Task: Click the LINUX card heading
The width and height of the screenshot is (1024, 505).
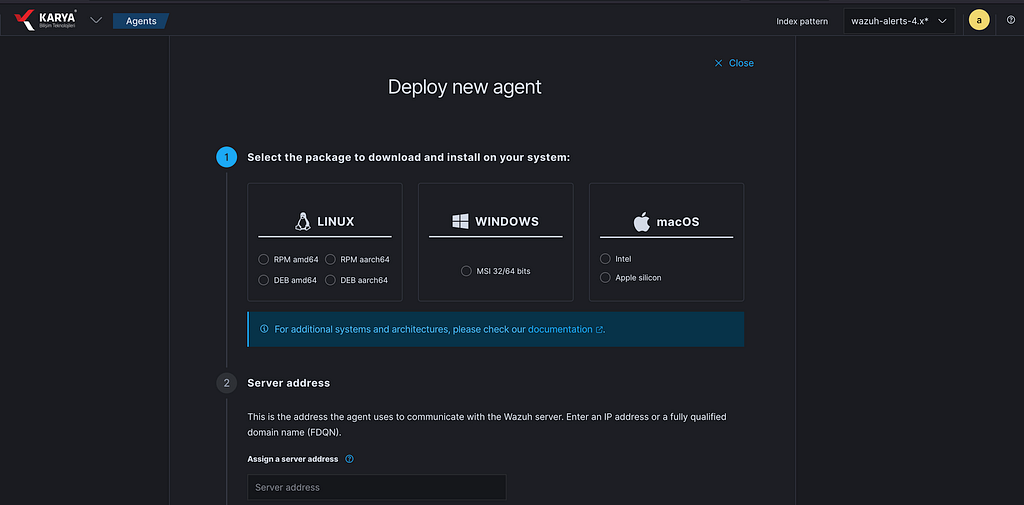Action: coord(336,221)
